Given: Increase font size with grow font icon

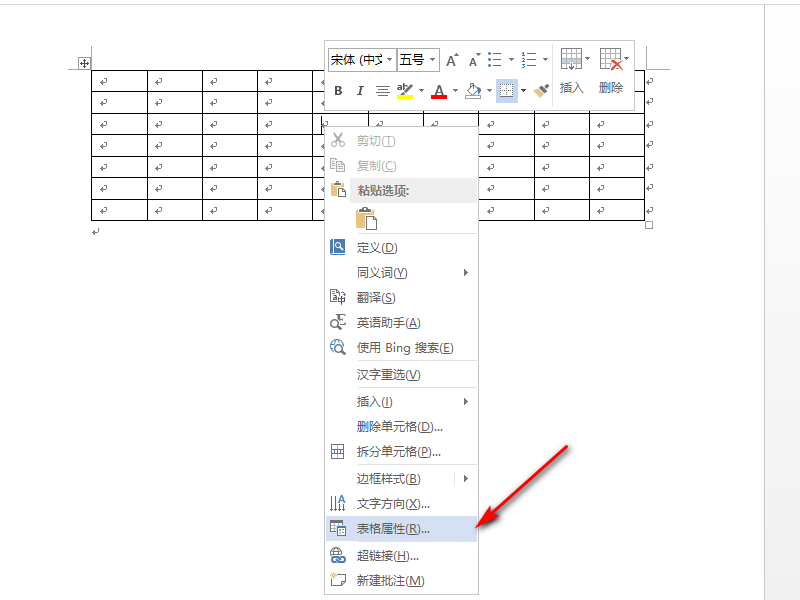Looking at the screenshot, I should tap(452, 60).
